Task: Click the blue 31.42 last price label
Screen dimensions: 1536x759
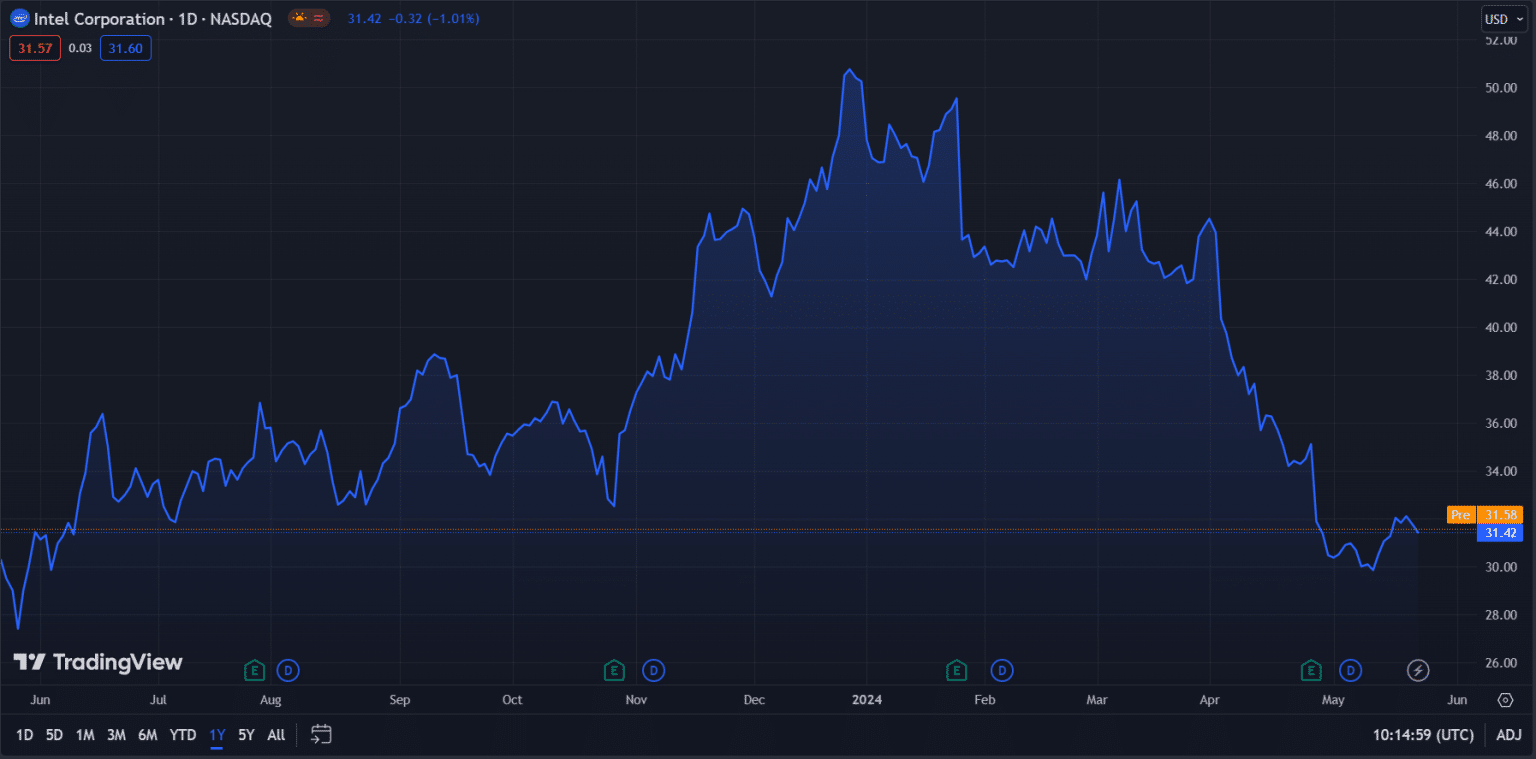Action: pyautogui.click(x=1499, y=533)
